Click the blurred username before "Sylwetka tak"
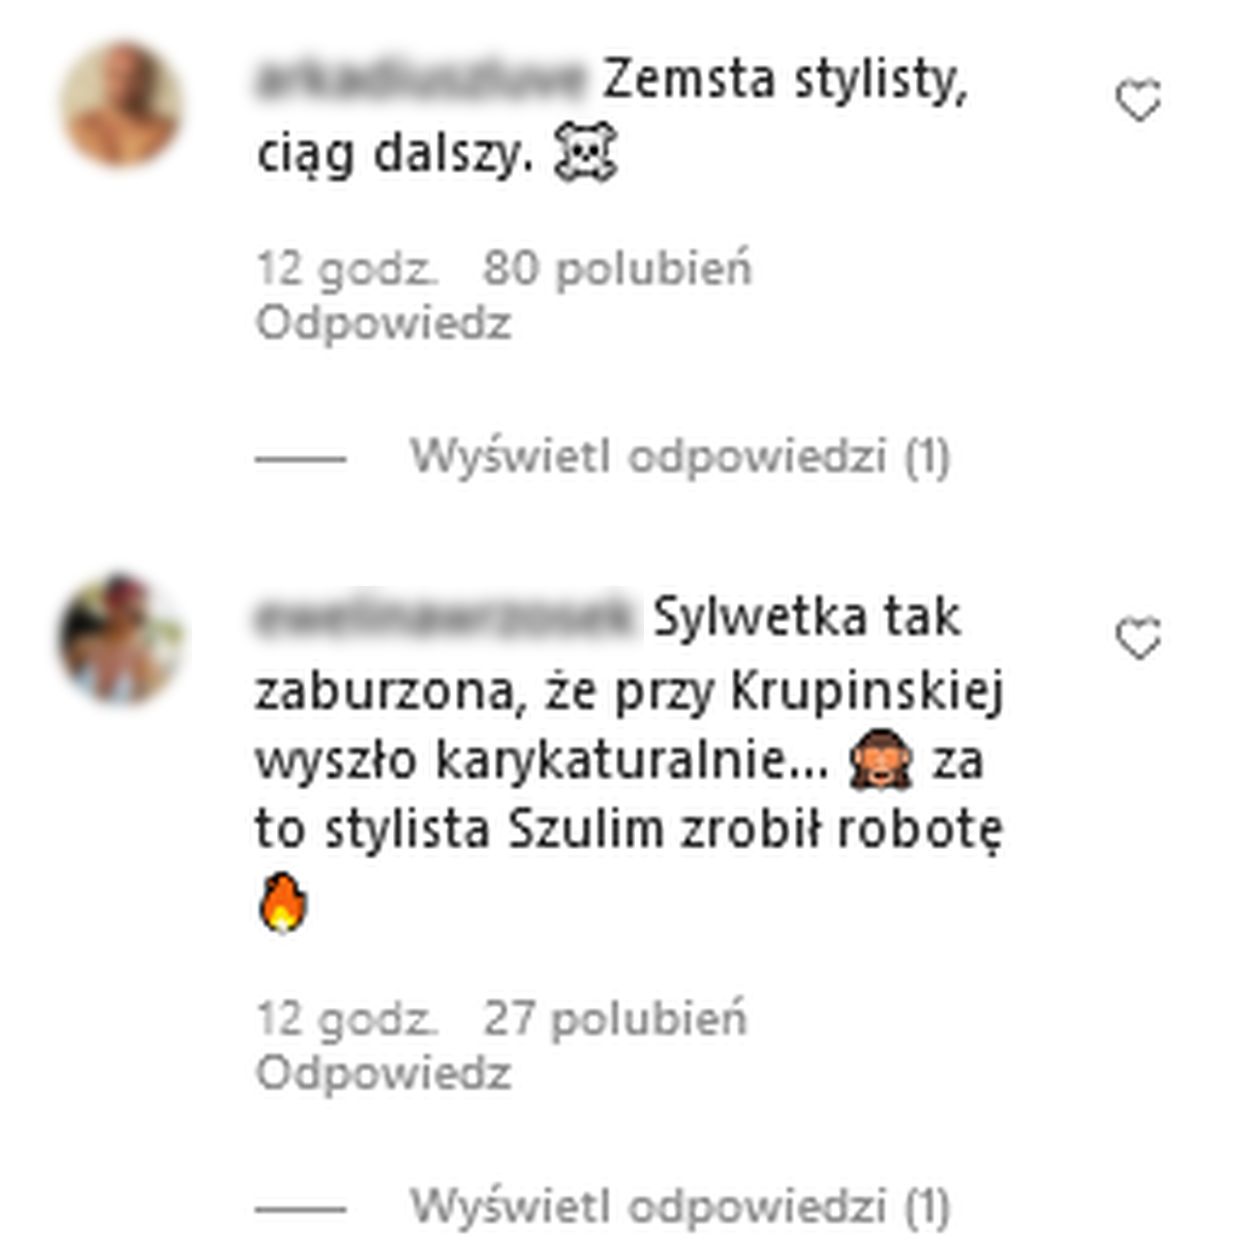 tap(445, 617)
